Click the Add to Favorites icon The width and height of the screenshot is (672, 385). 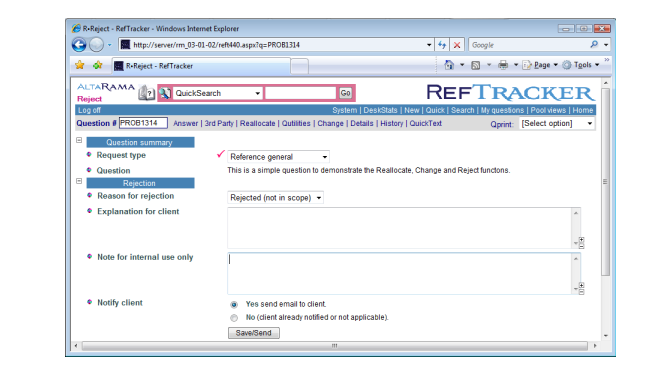point(98,65)
